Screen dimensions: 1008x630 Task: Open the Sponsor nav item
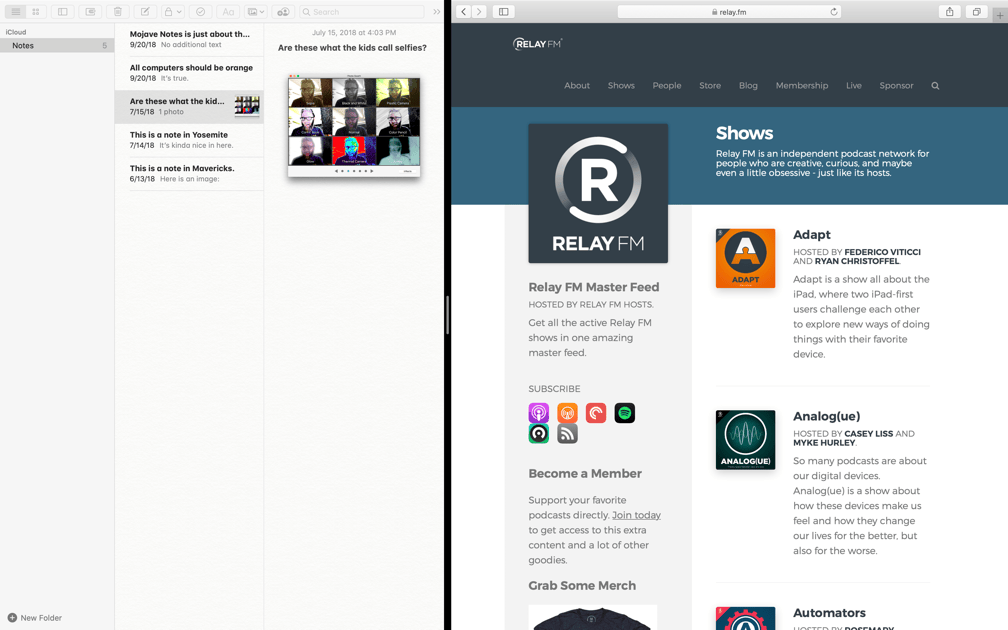896,86
